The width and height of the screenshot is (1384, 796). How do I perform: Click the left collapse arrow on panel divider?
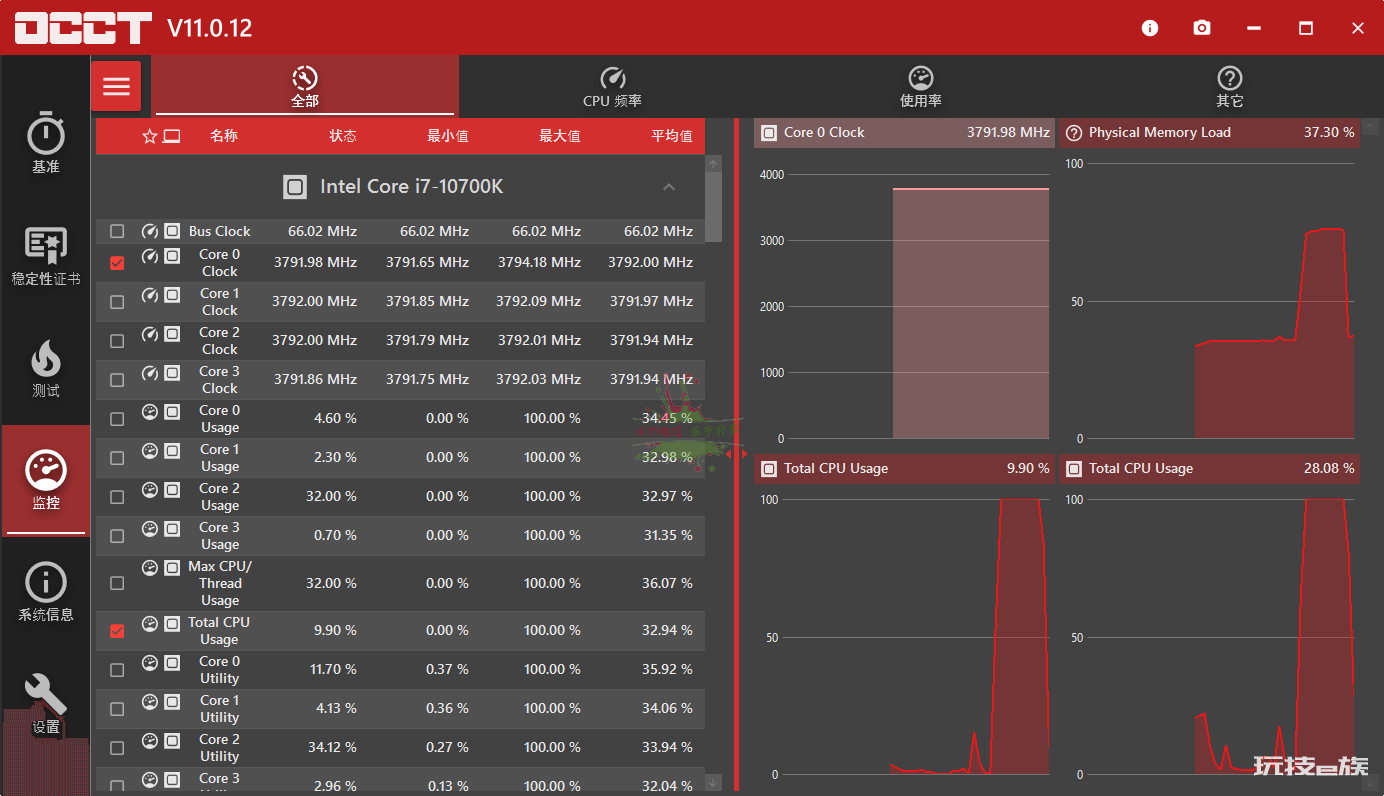point(729,454)
